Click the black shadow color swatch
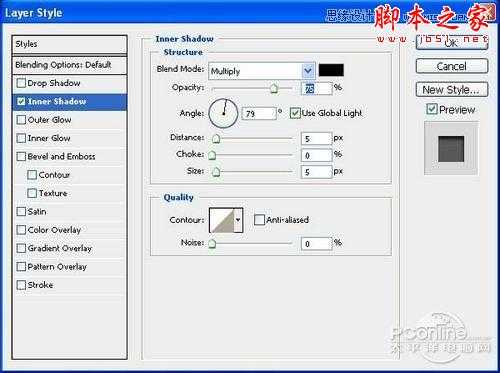500x373 pixels. click(x=331, y=70)
